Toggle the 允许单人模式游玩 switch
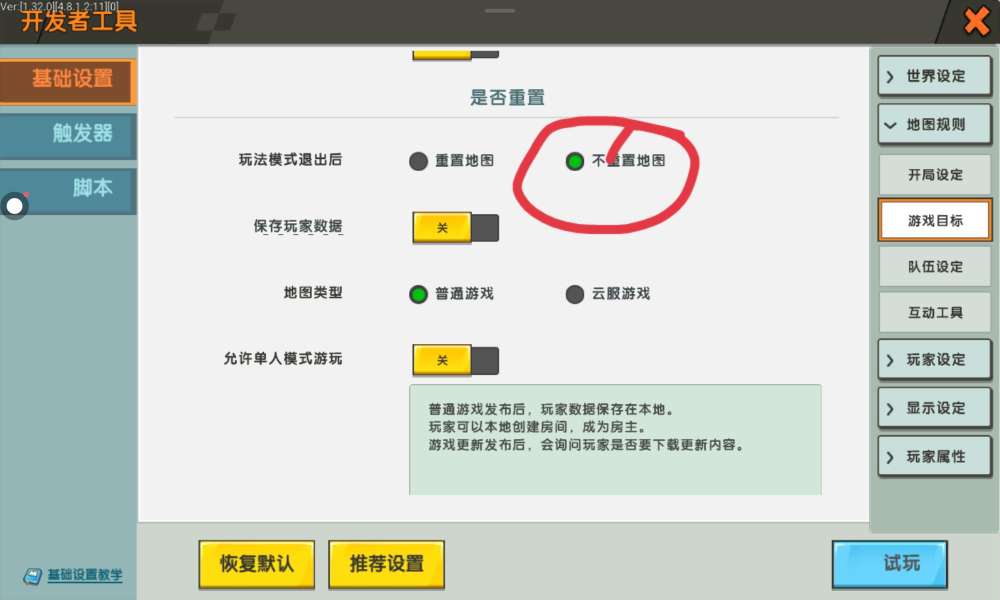The width and height of the screenshot is (1000, 600). [455, 360]
